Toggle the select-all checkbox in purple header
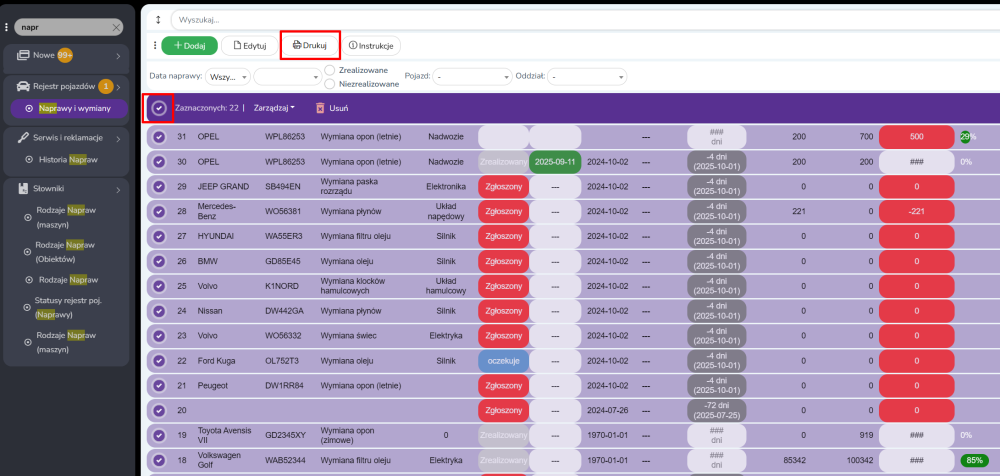Viewport: 1000px width, 476px height. point(159,108)
